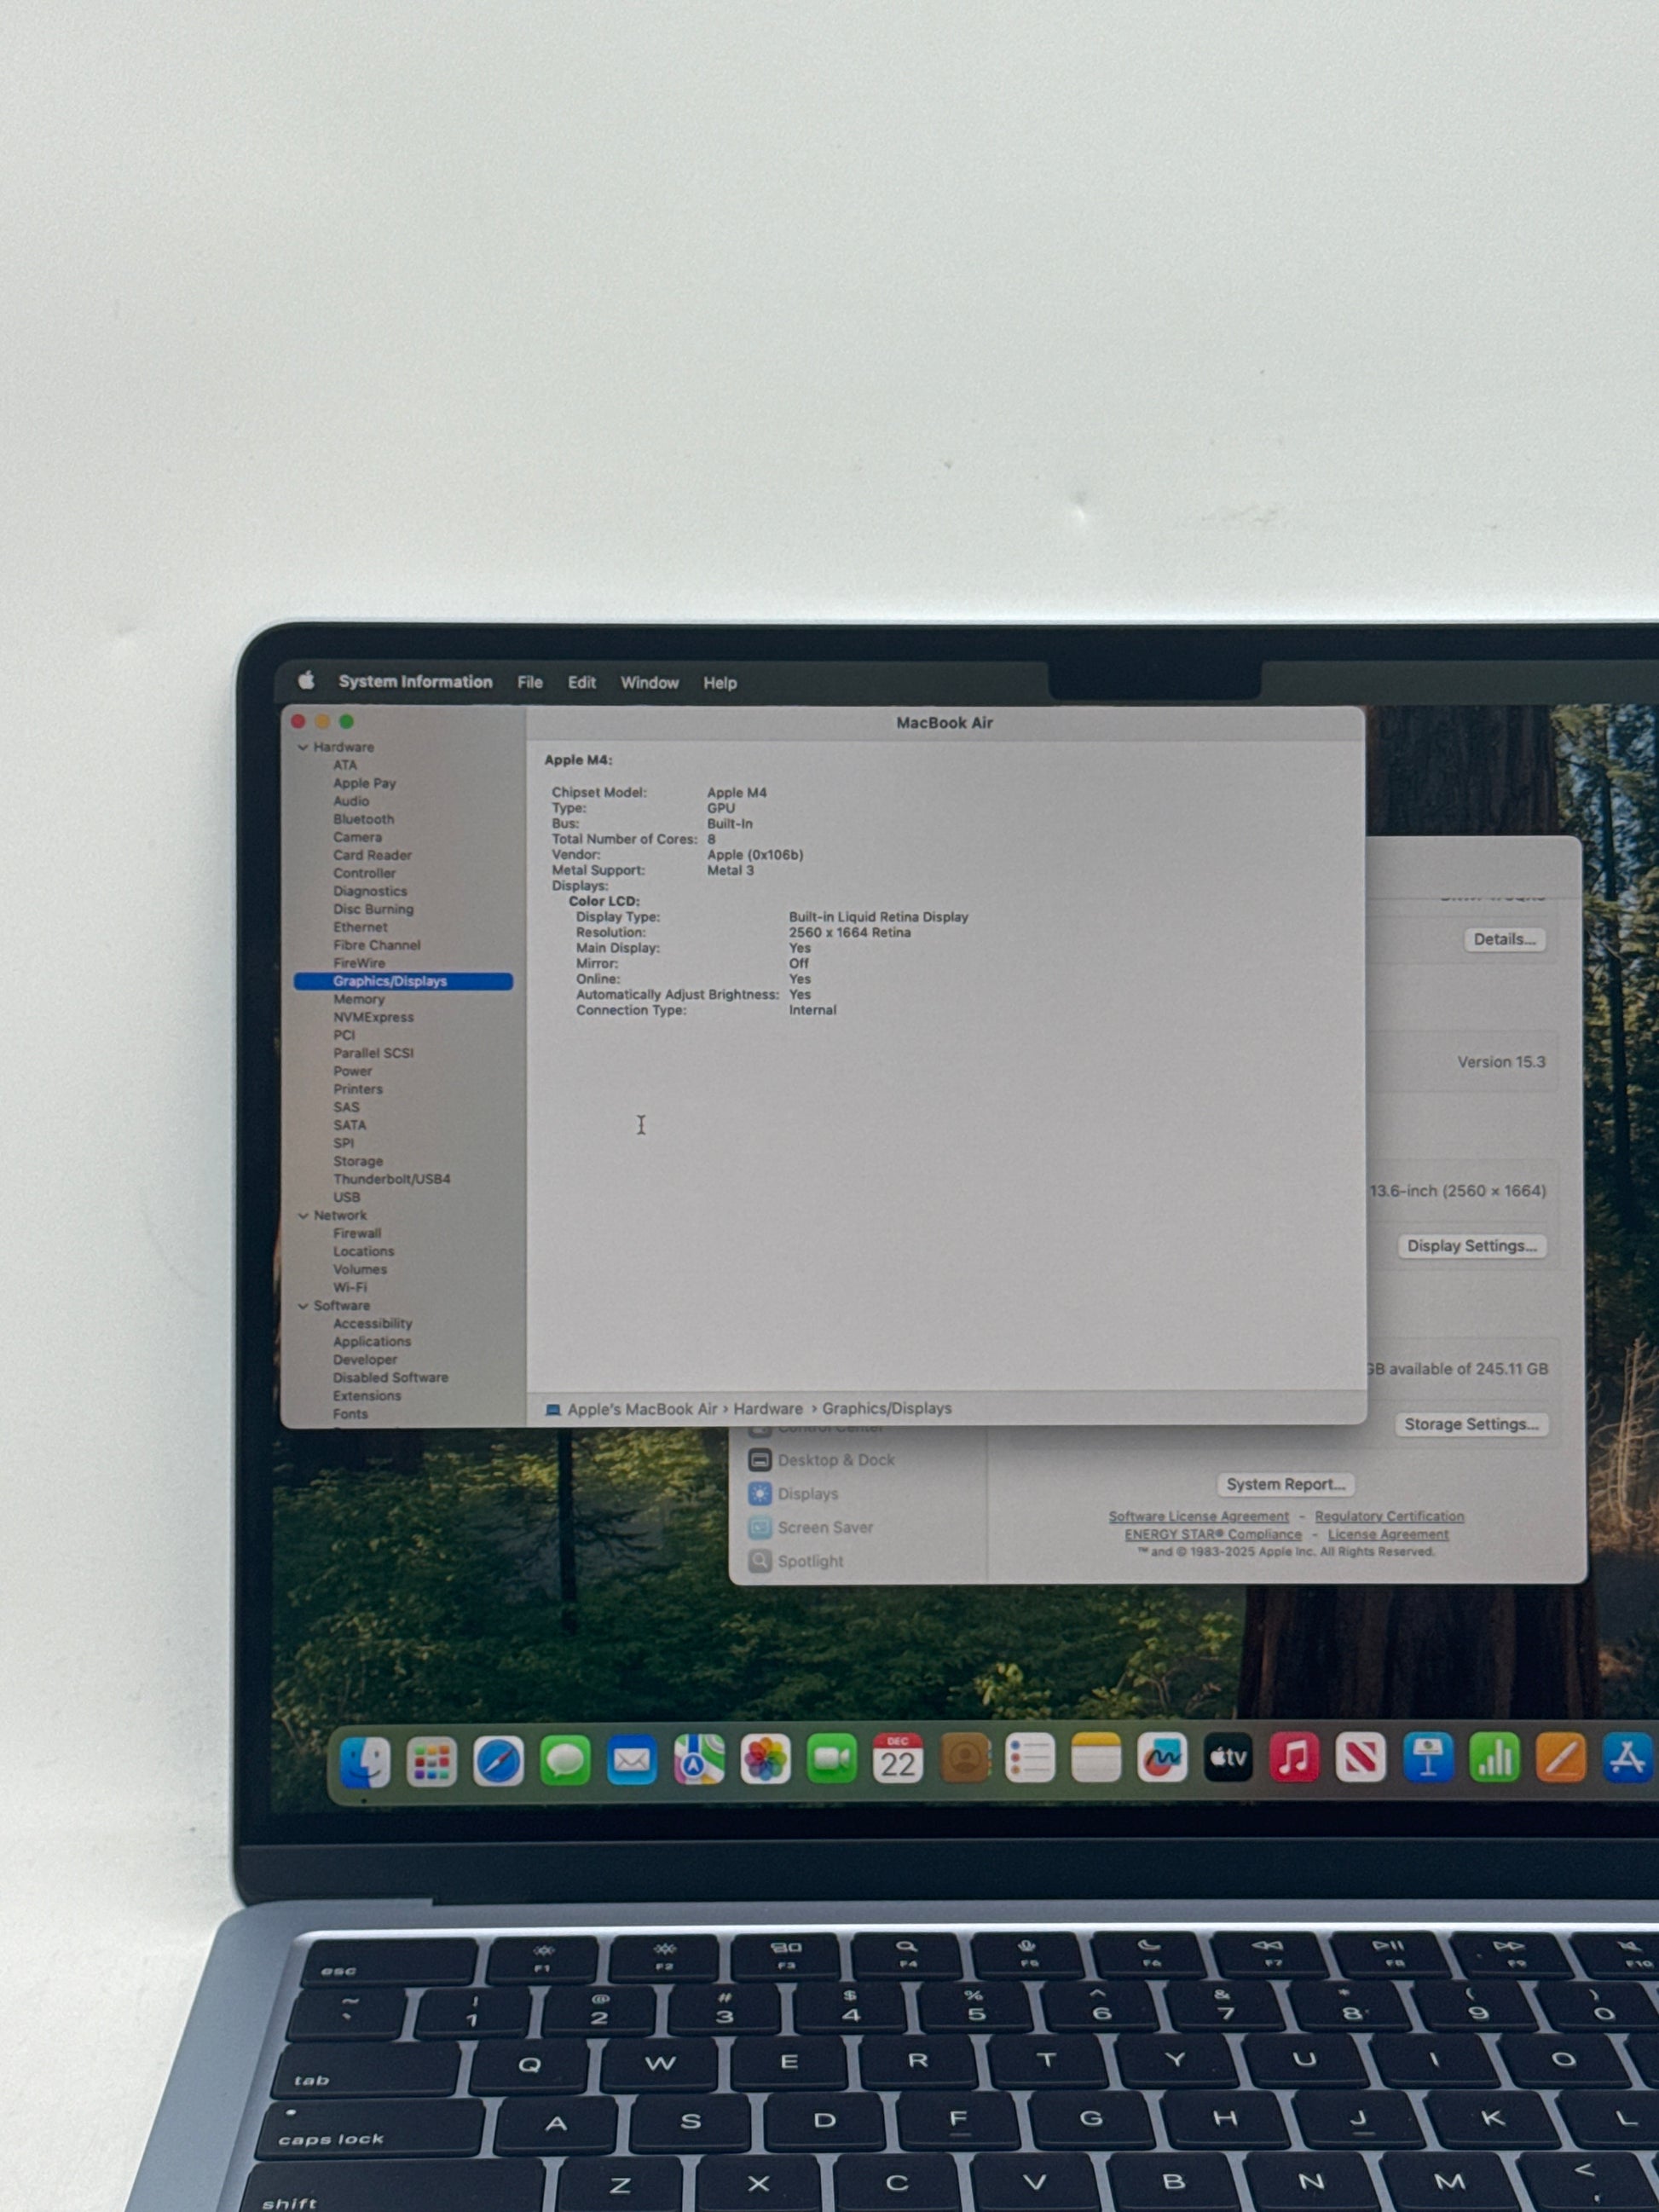Open the File menu

pyautogui.click(x=530, y=682)
